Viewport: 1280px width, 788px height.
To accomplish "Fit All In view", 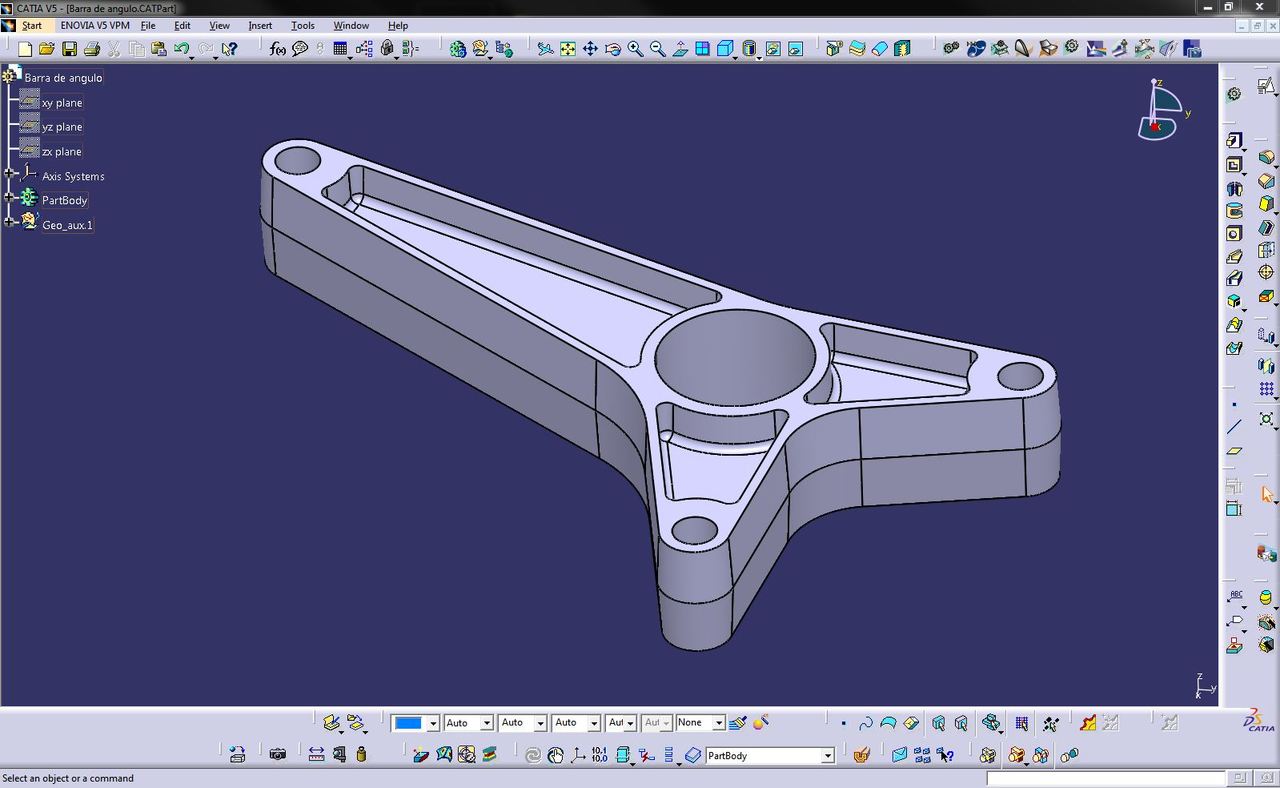I will pos(568,49).
